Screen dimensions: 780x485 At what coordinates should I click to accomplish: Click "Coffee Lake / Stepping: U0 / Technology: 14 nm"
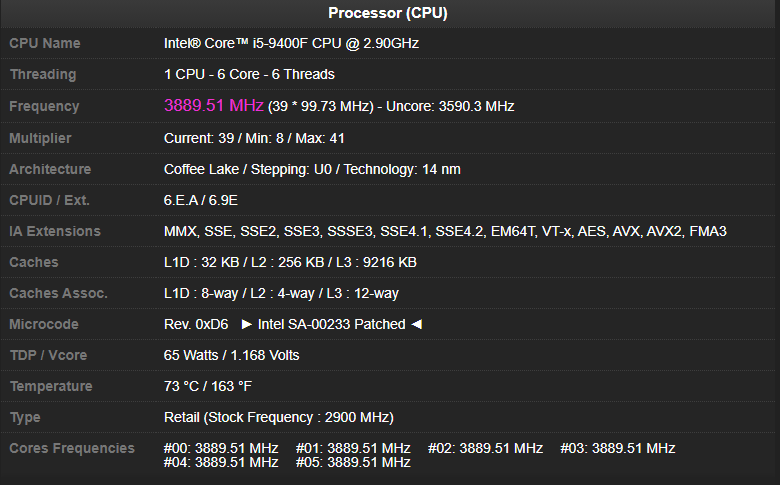pos(312,169)
